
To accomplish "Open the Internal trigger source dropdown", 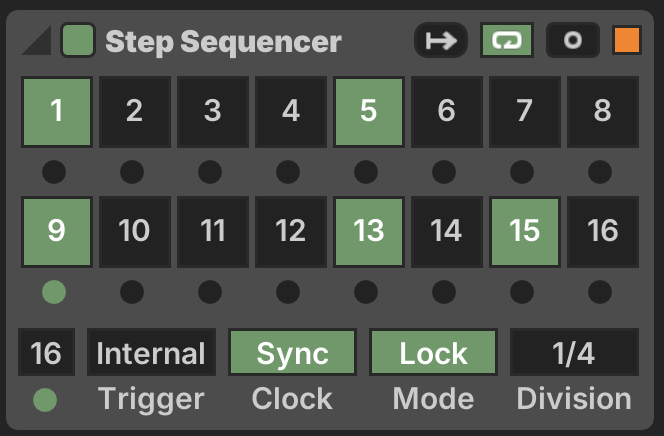I will (152, 352).
